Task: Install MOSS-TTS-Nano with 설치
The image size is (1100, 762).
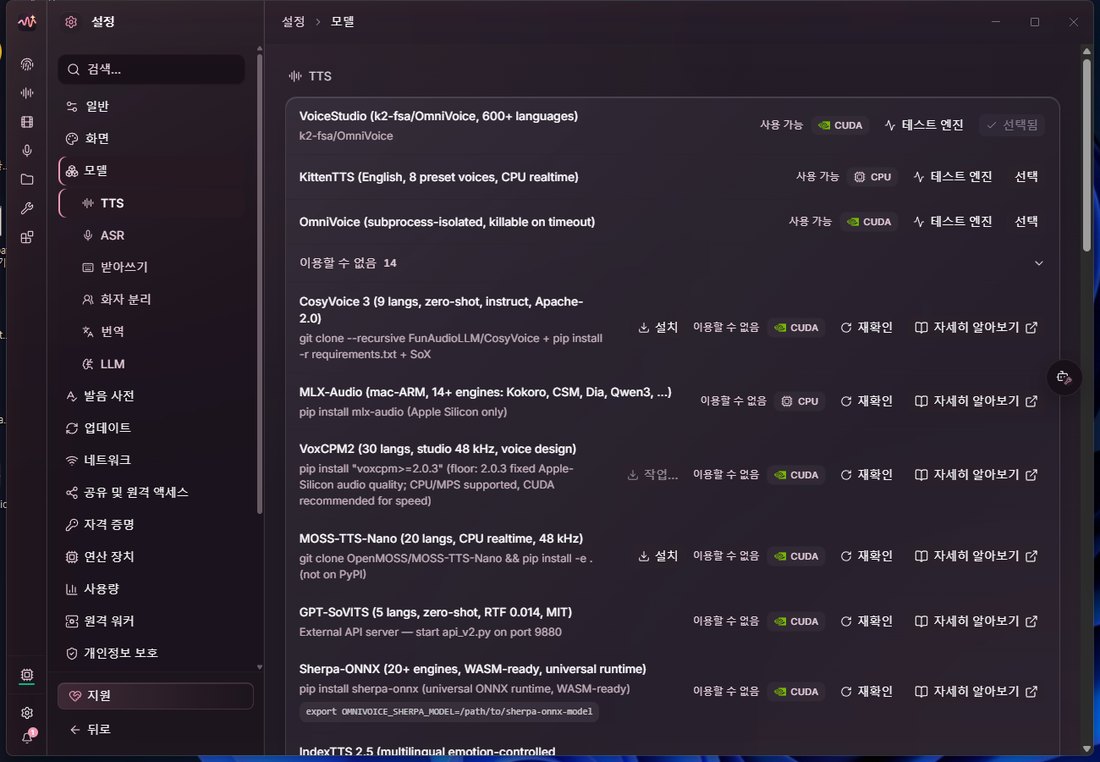Action: (x=658, y=556)
